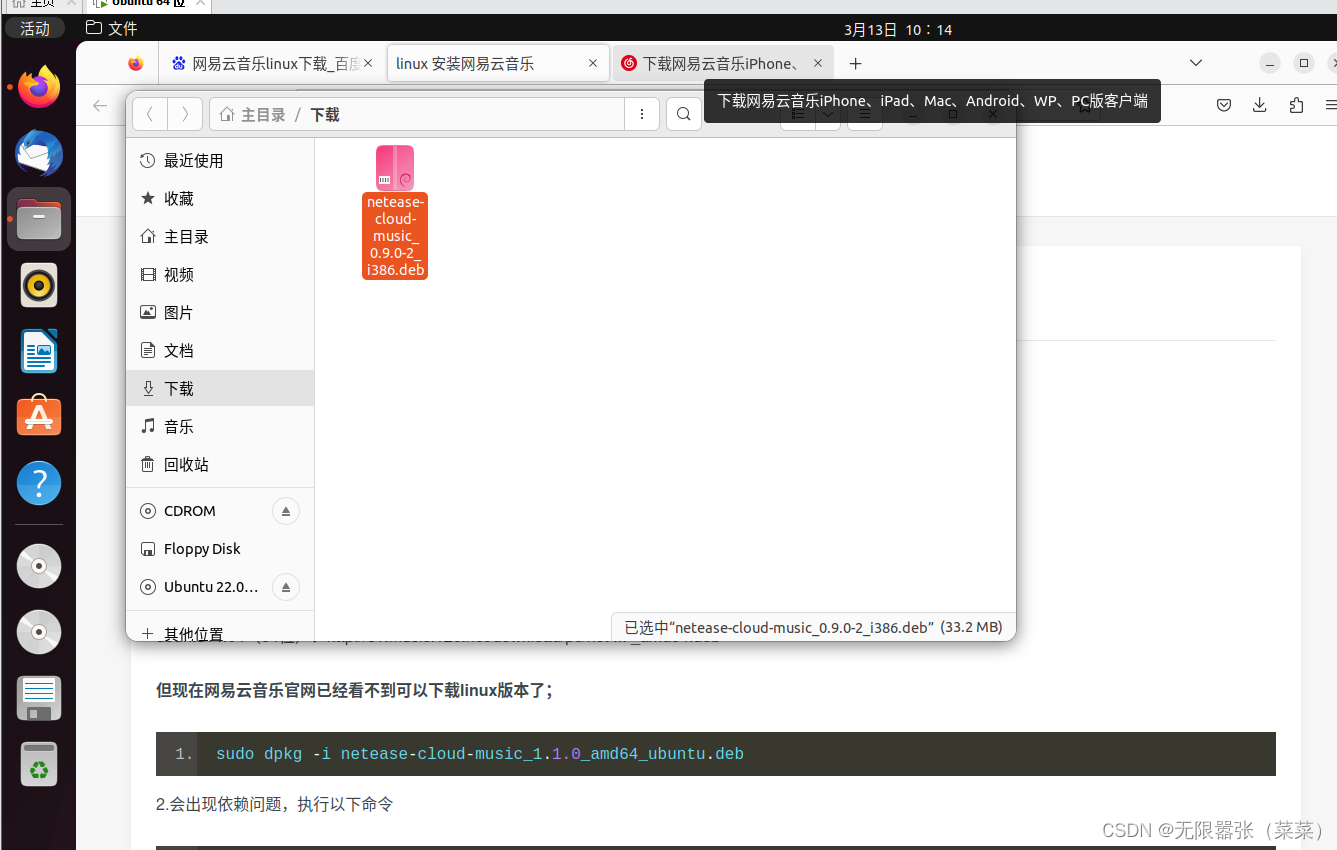Eject the CDROM drive

(x=285, y=511)
